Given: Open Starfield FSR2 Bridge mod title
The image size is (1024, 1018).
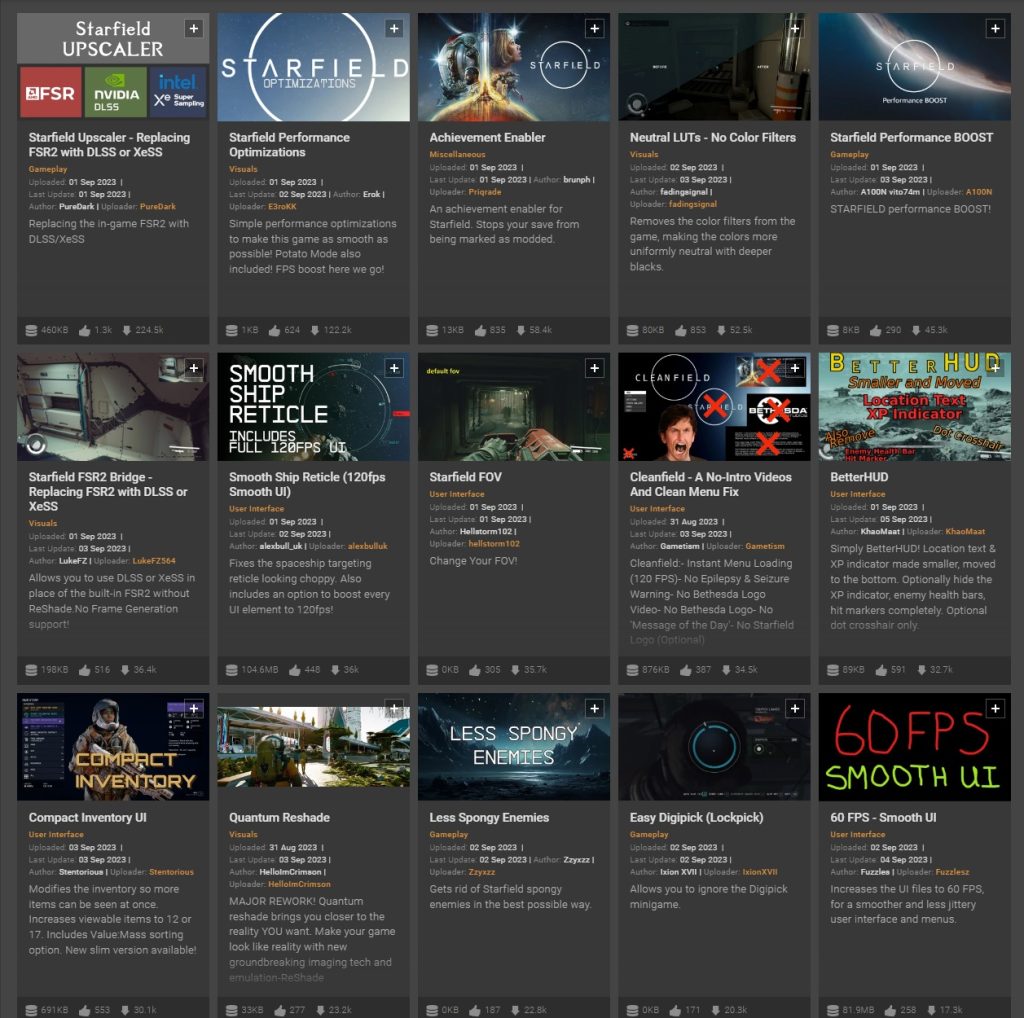Looking at the screenshot, I should click(108, 492).
